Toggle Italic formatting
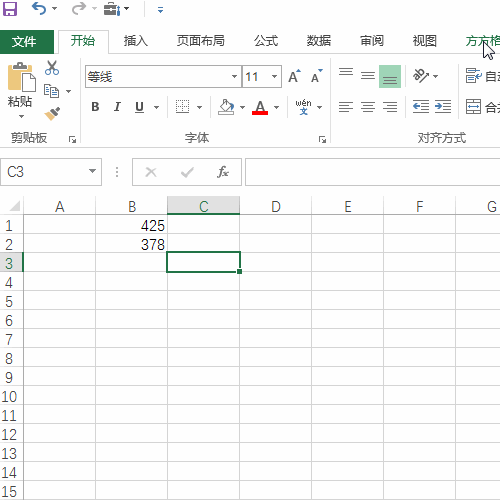This screenshot has width=500, height=500. (117, 107)
